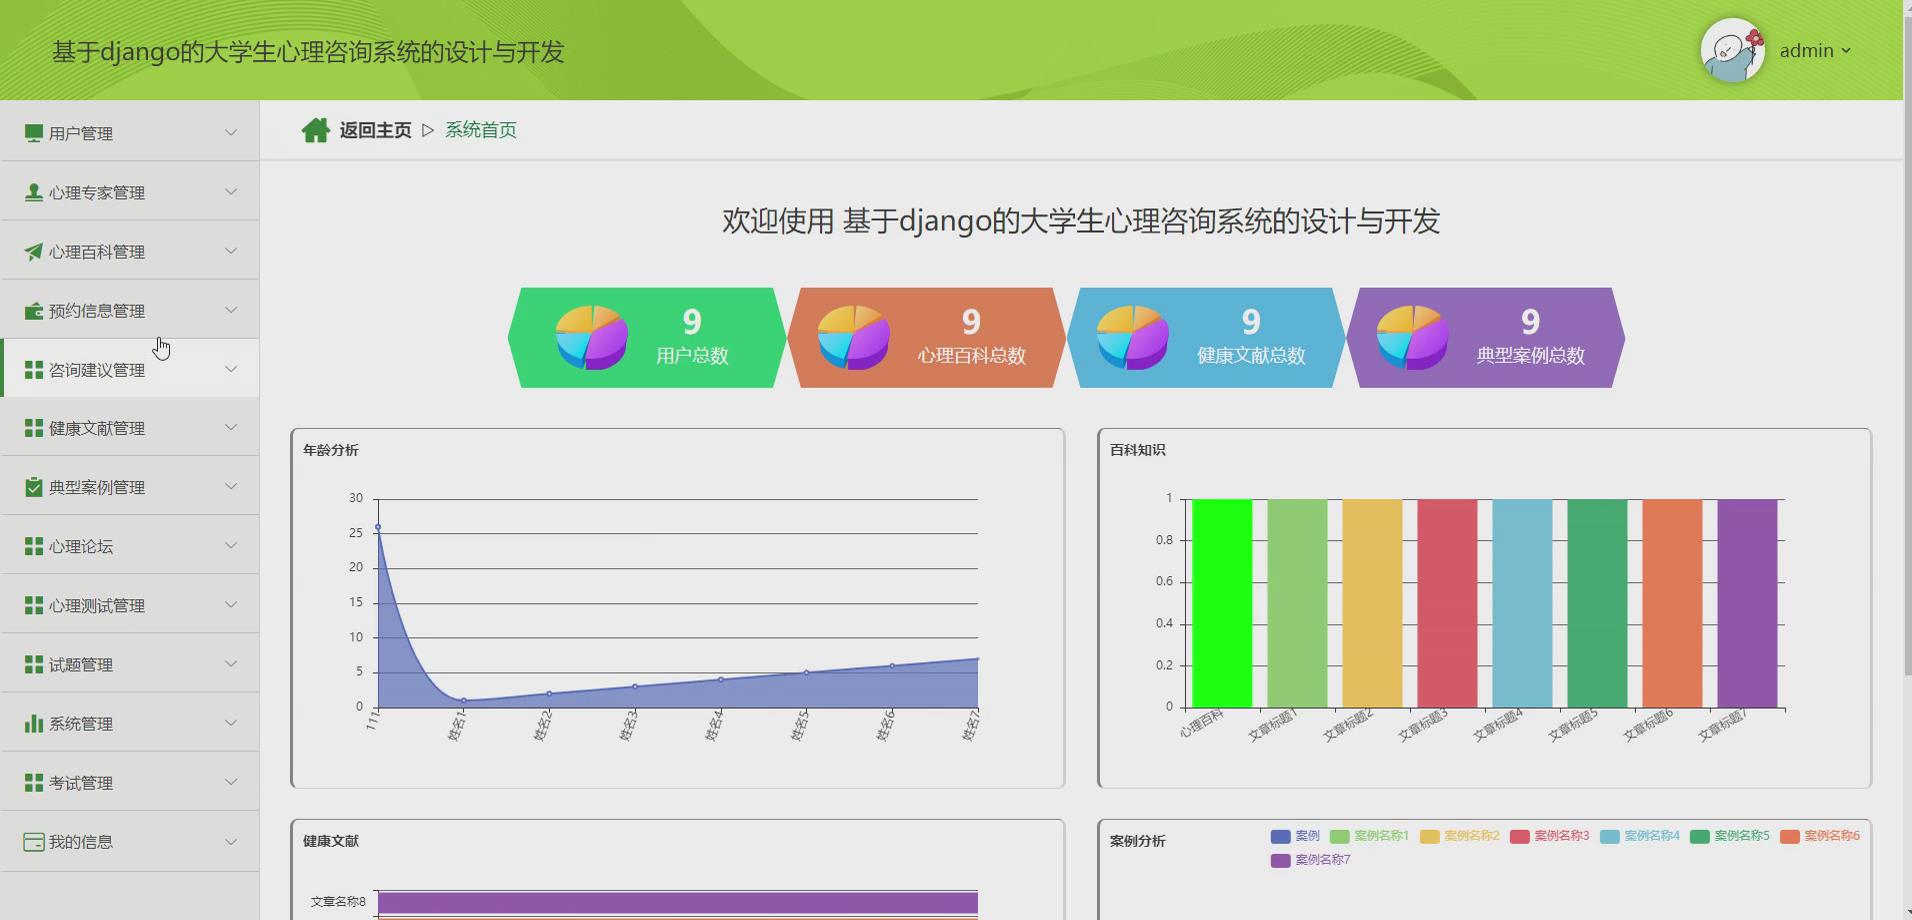Expand the 典型案例管理 chevron
The width and height of the screenshot is (1912, 920).
[x=231, y=486]
